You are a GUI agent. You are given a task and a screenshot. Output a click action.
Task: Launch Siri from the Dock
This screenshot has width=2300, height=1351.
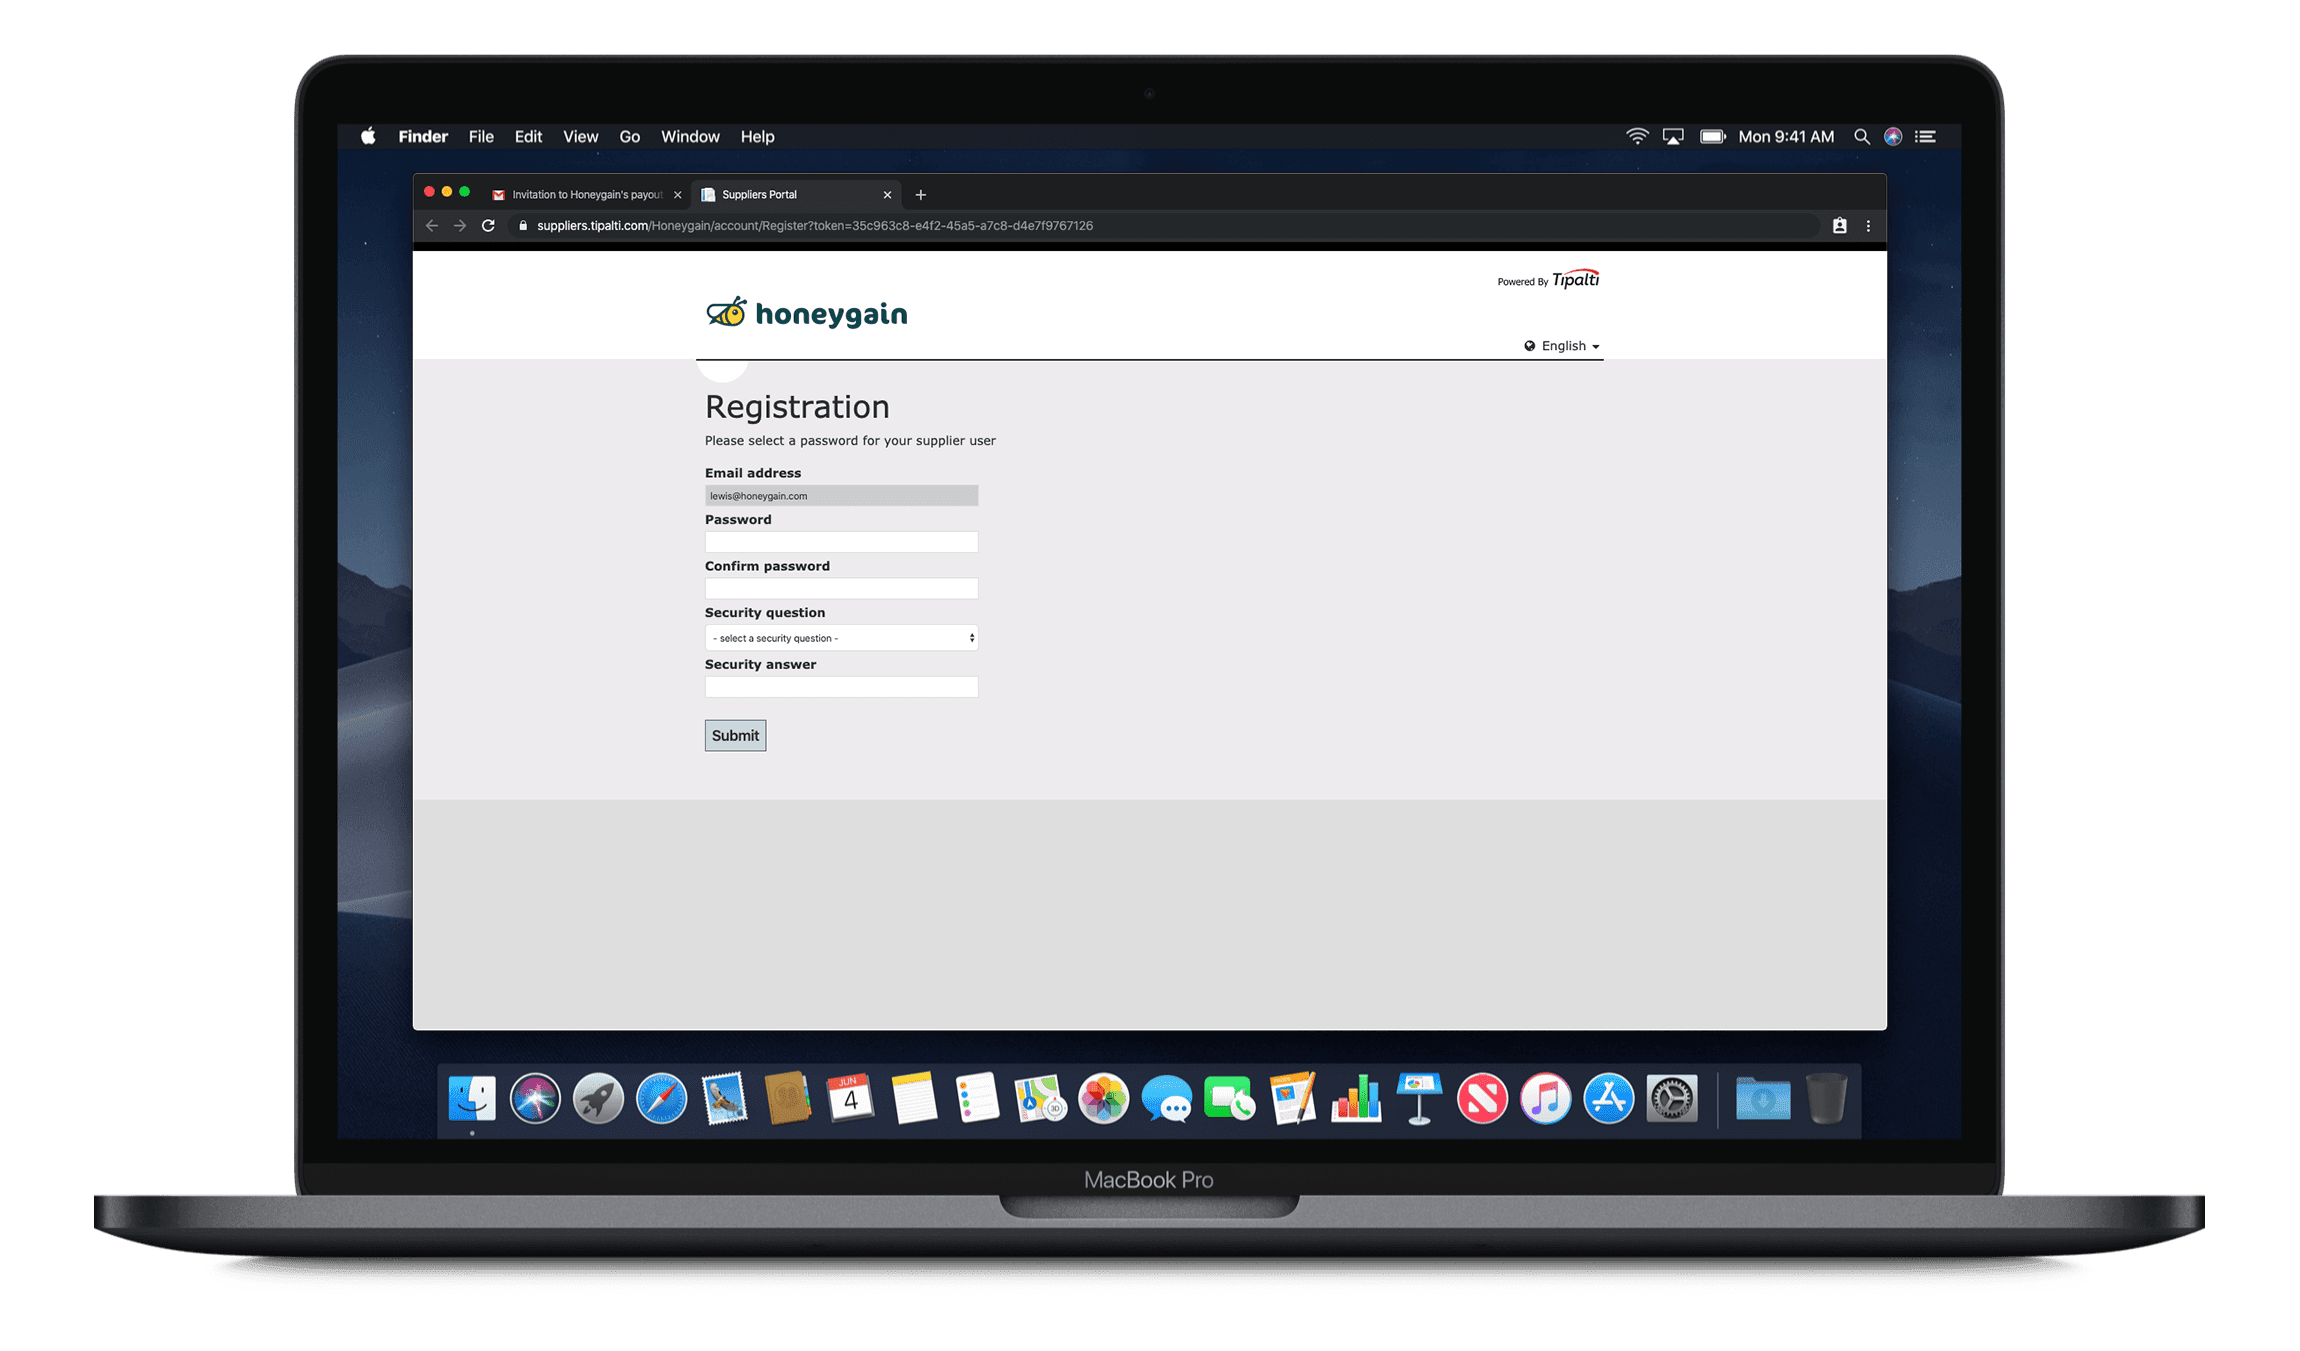tap(535, 1099)
